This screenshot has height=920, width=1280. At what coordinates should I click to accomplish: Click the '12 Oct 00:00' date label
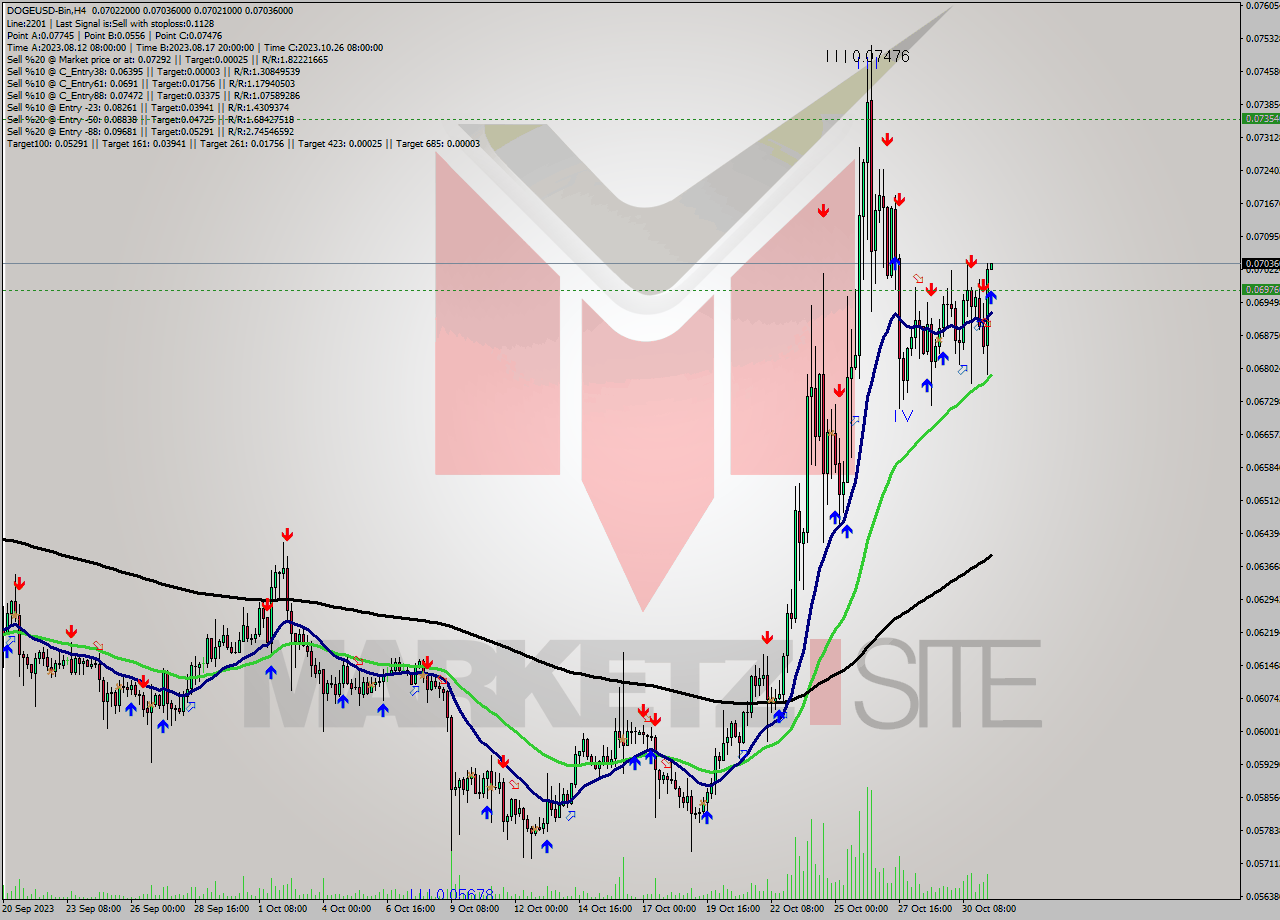[541, 909]
